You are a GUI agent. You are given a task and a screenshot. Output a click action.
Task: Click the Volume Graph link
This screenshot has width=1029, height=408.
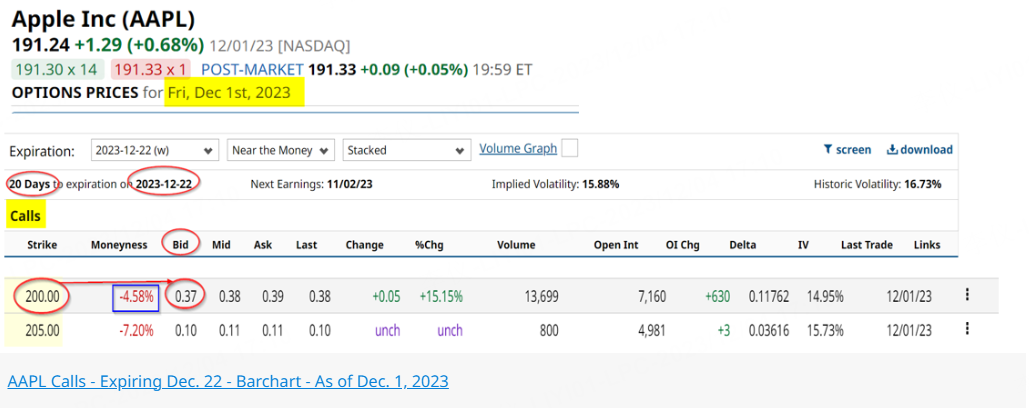tap(518, 148)
